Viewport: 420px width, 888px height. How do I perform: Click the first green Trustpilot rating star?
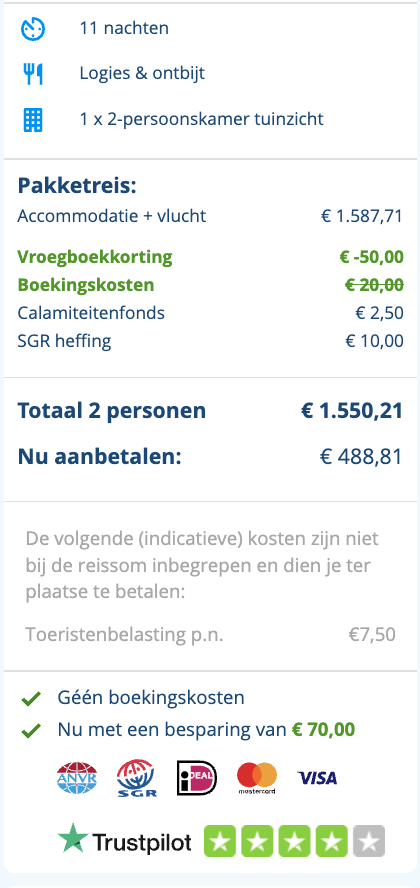click(x=220, y=841)
